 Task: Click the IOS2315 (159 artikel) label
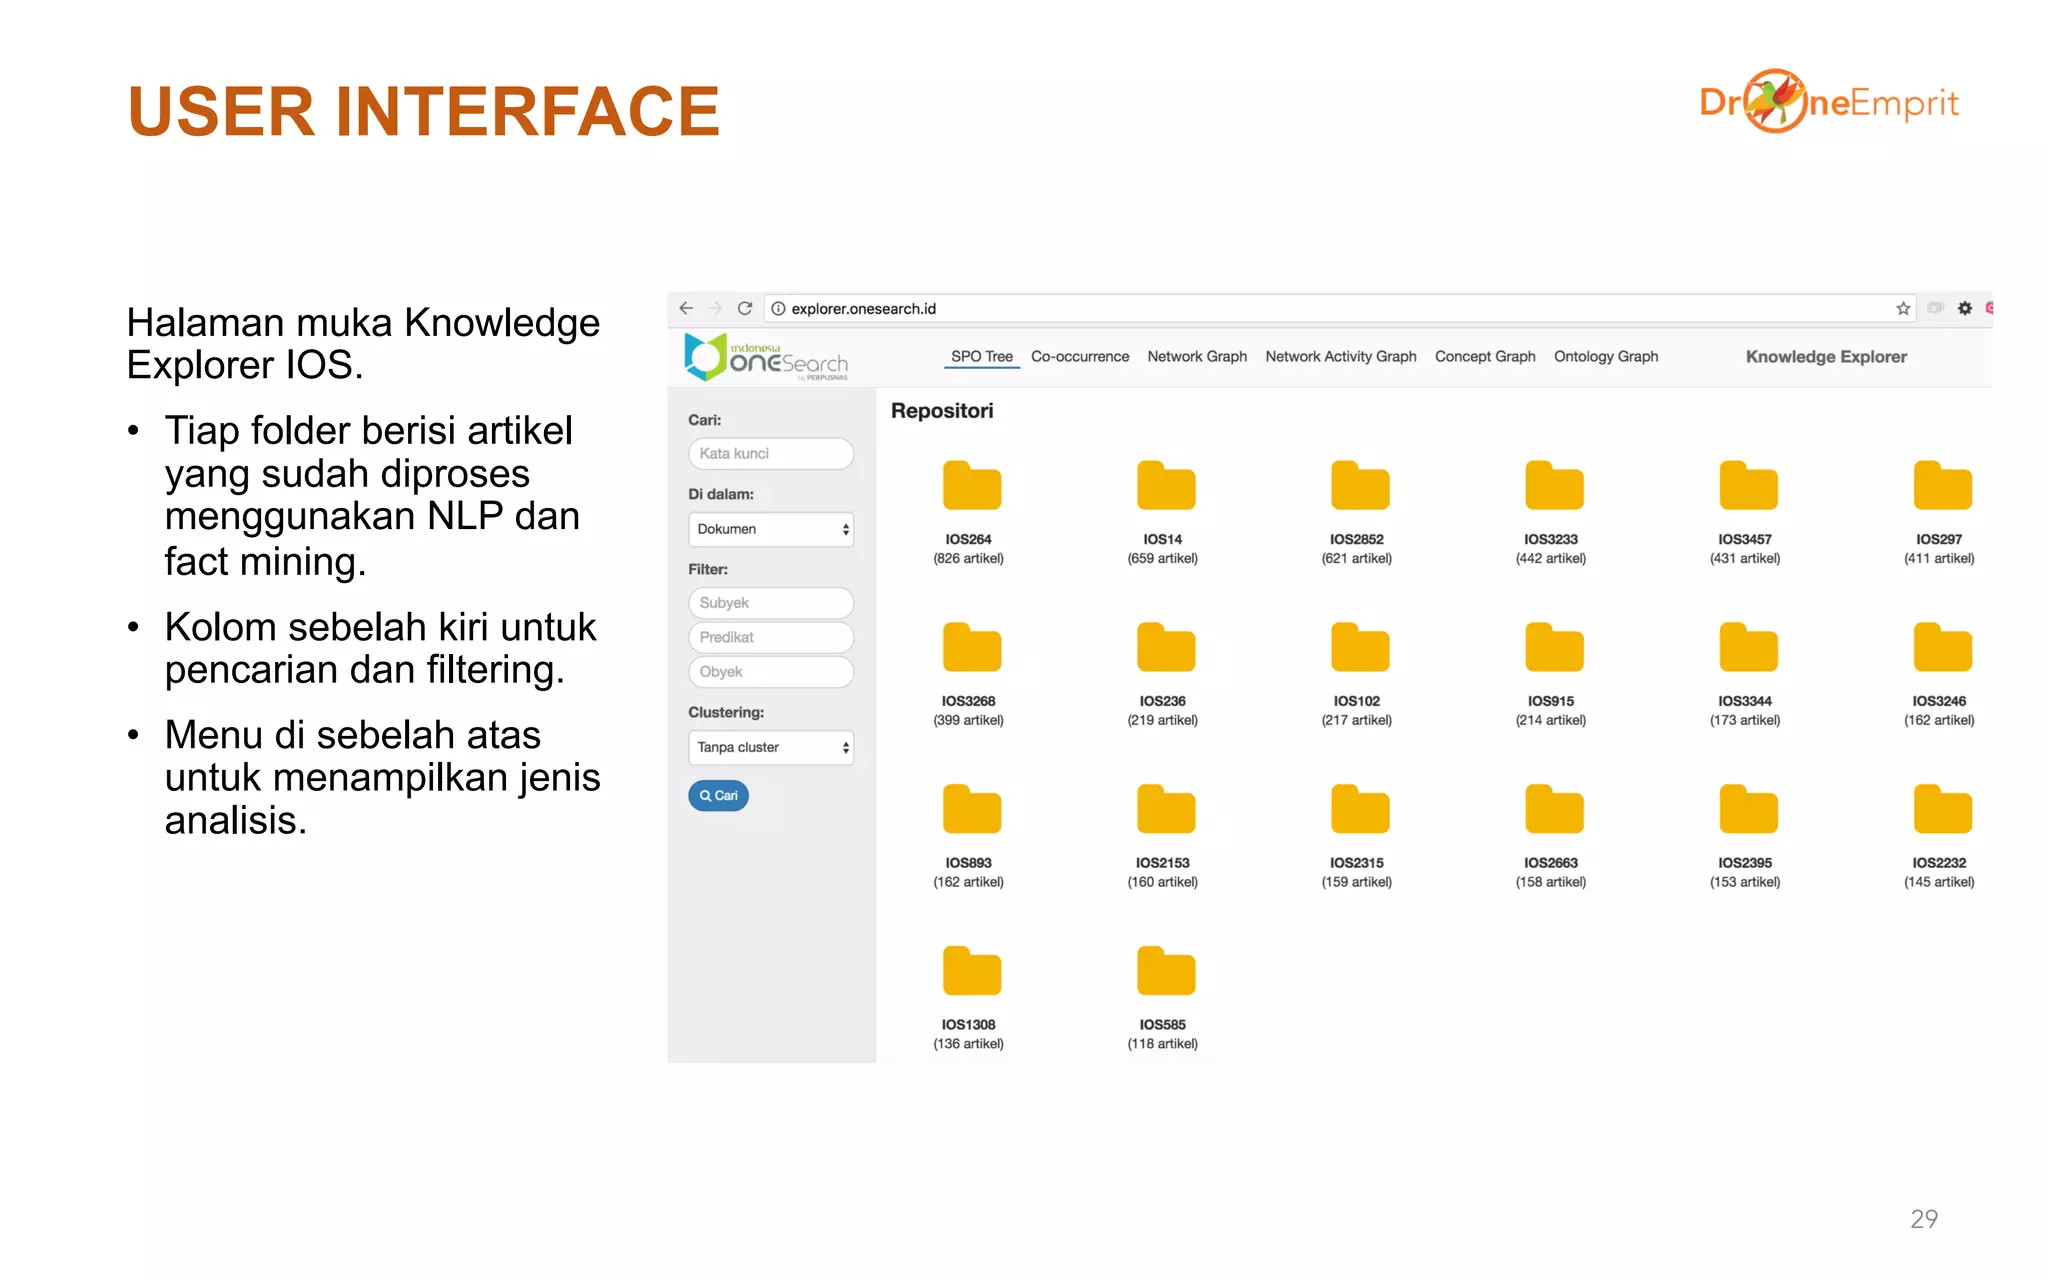(x=1356, y=873)
